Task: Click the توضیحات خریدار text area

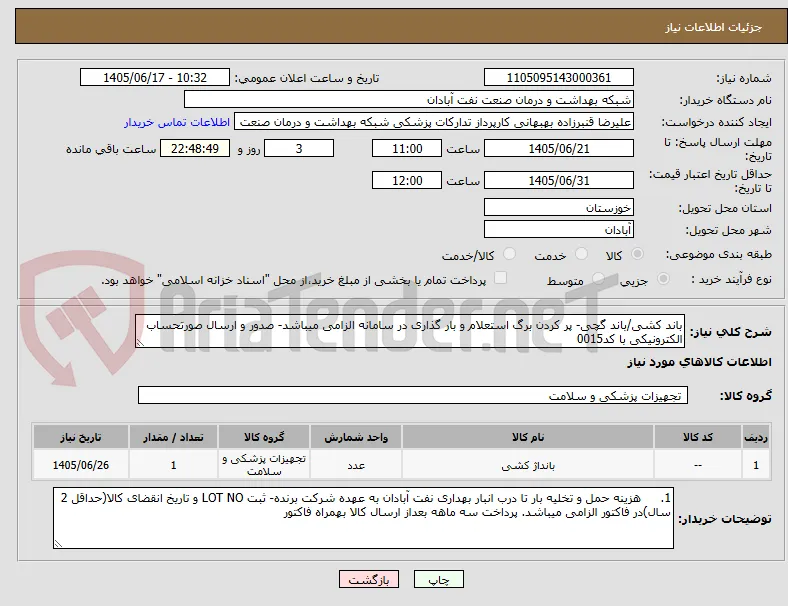Action: [x=363, y=518]
